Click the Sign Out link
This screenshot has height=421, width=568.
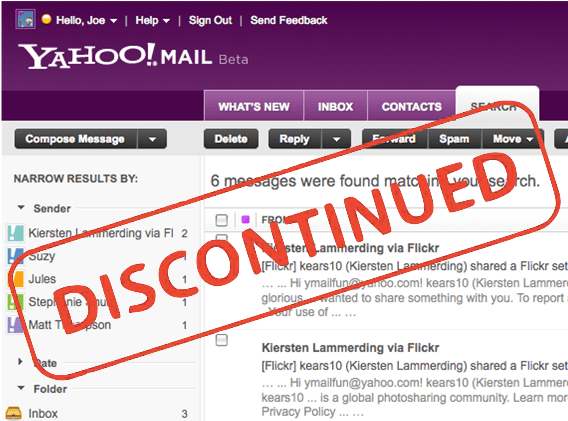(210, 20)
